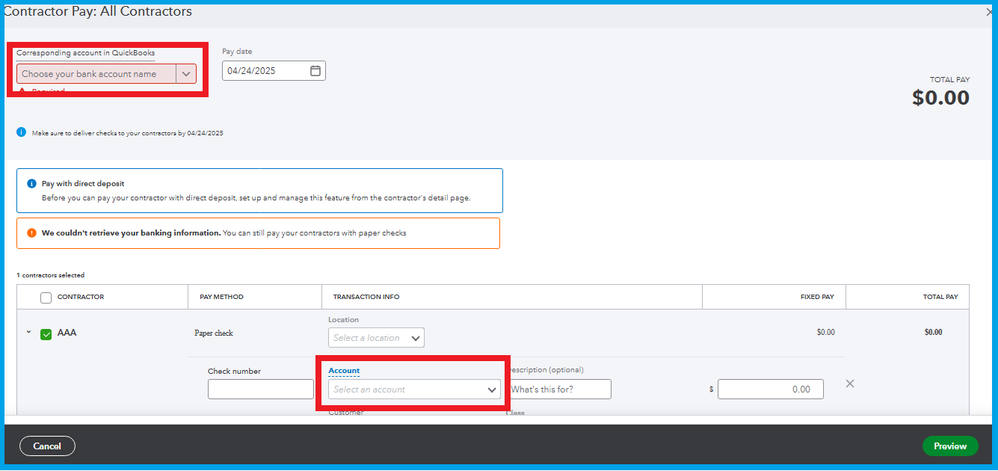
Task: Collapse the AAA contractor row
Action: 29,332
